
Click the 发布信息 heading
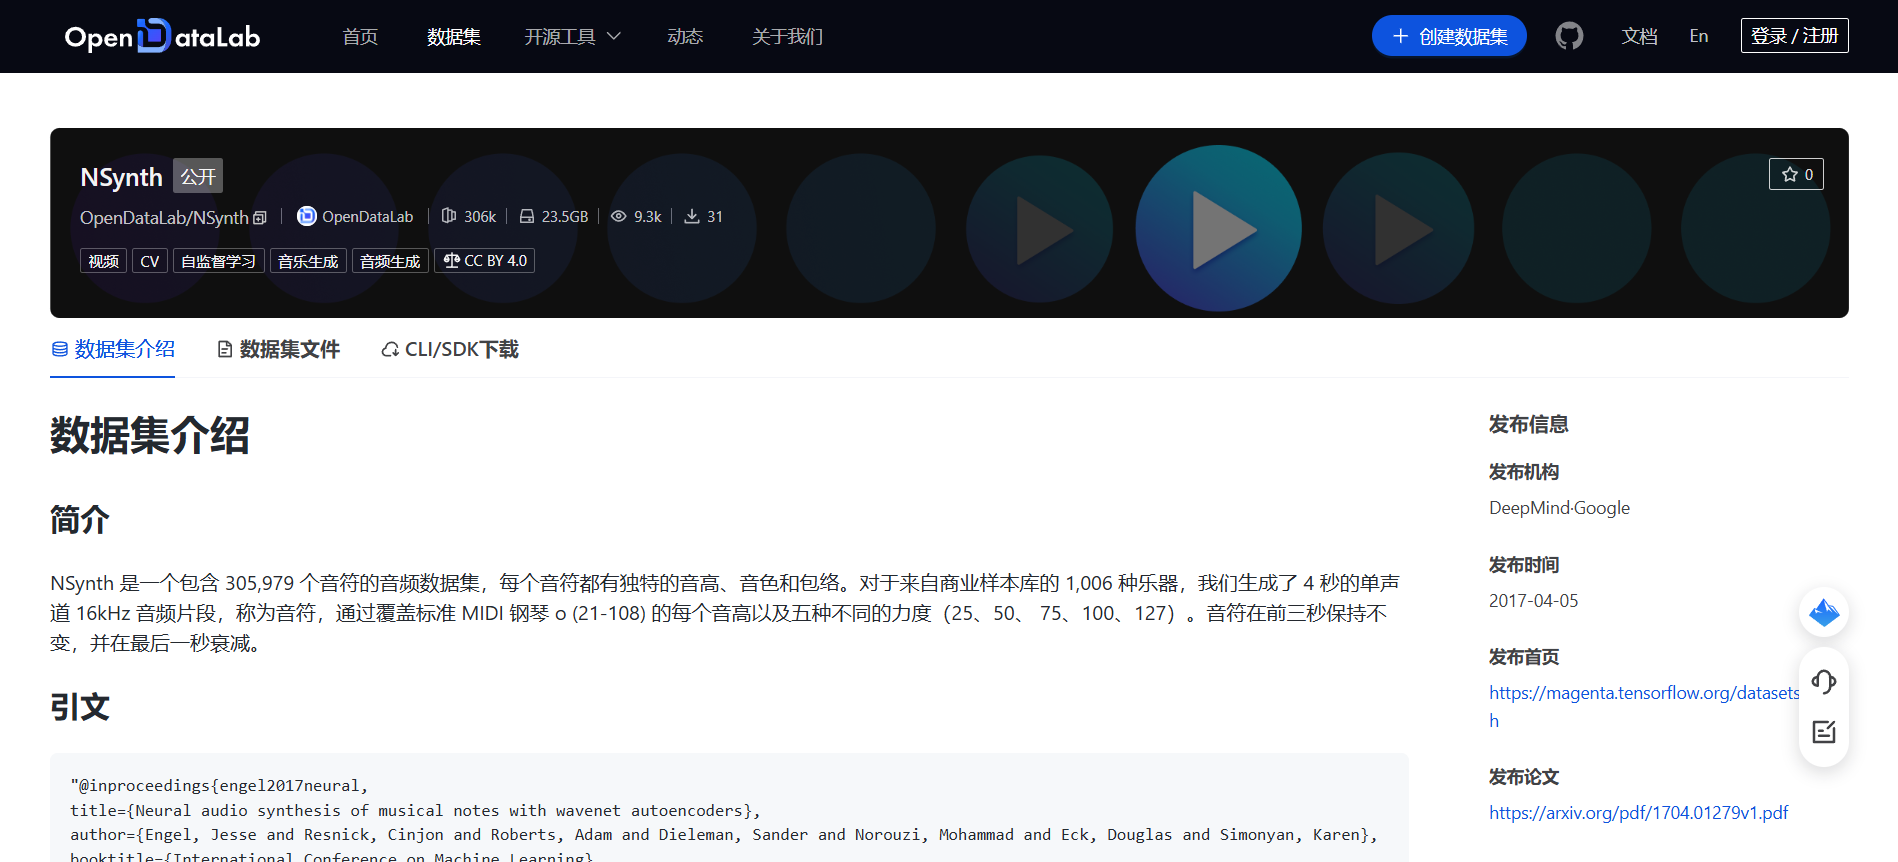1528,424
